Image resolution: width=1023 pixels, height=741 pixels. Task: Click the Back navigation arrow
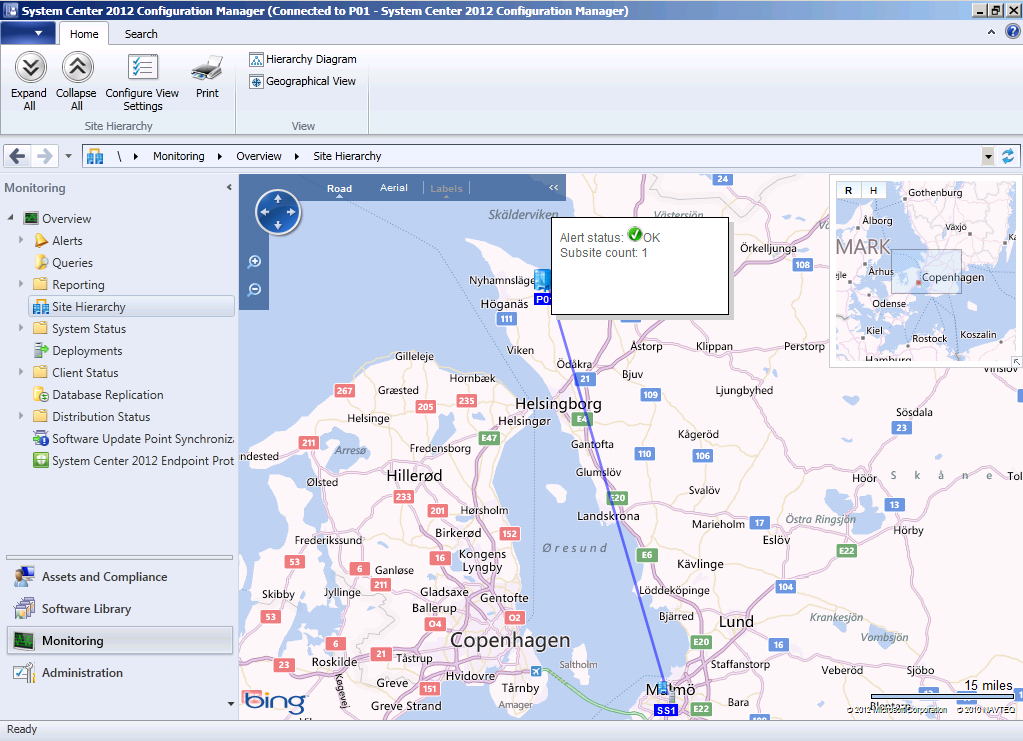(x=18, y=156)
